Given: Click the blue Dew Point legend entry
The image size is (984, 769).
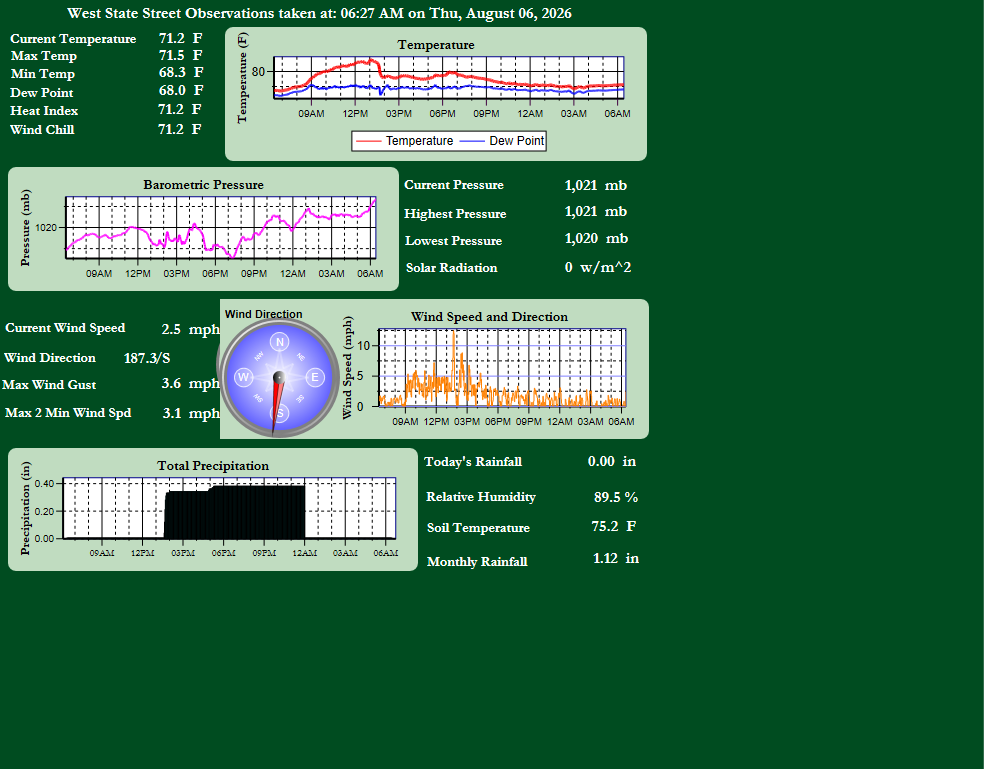Looking at the screenshot, I should coord(502,141).
